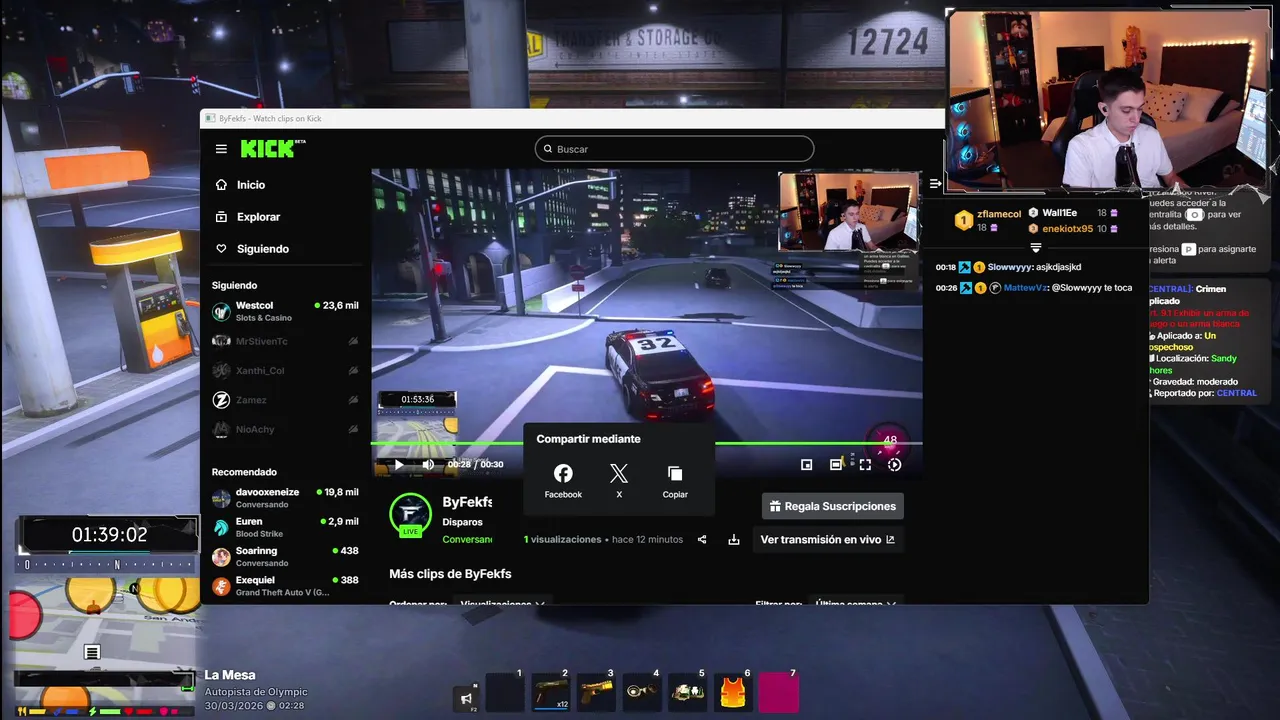
Task: Click the Exequiel channel avatar
Action: [221, 586]
